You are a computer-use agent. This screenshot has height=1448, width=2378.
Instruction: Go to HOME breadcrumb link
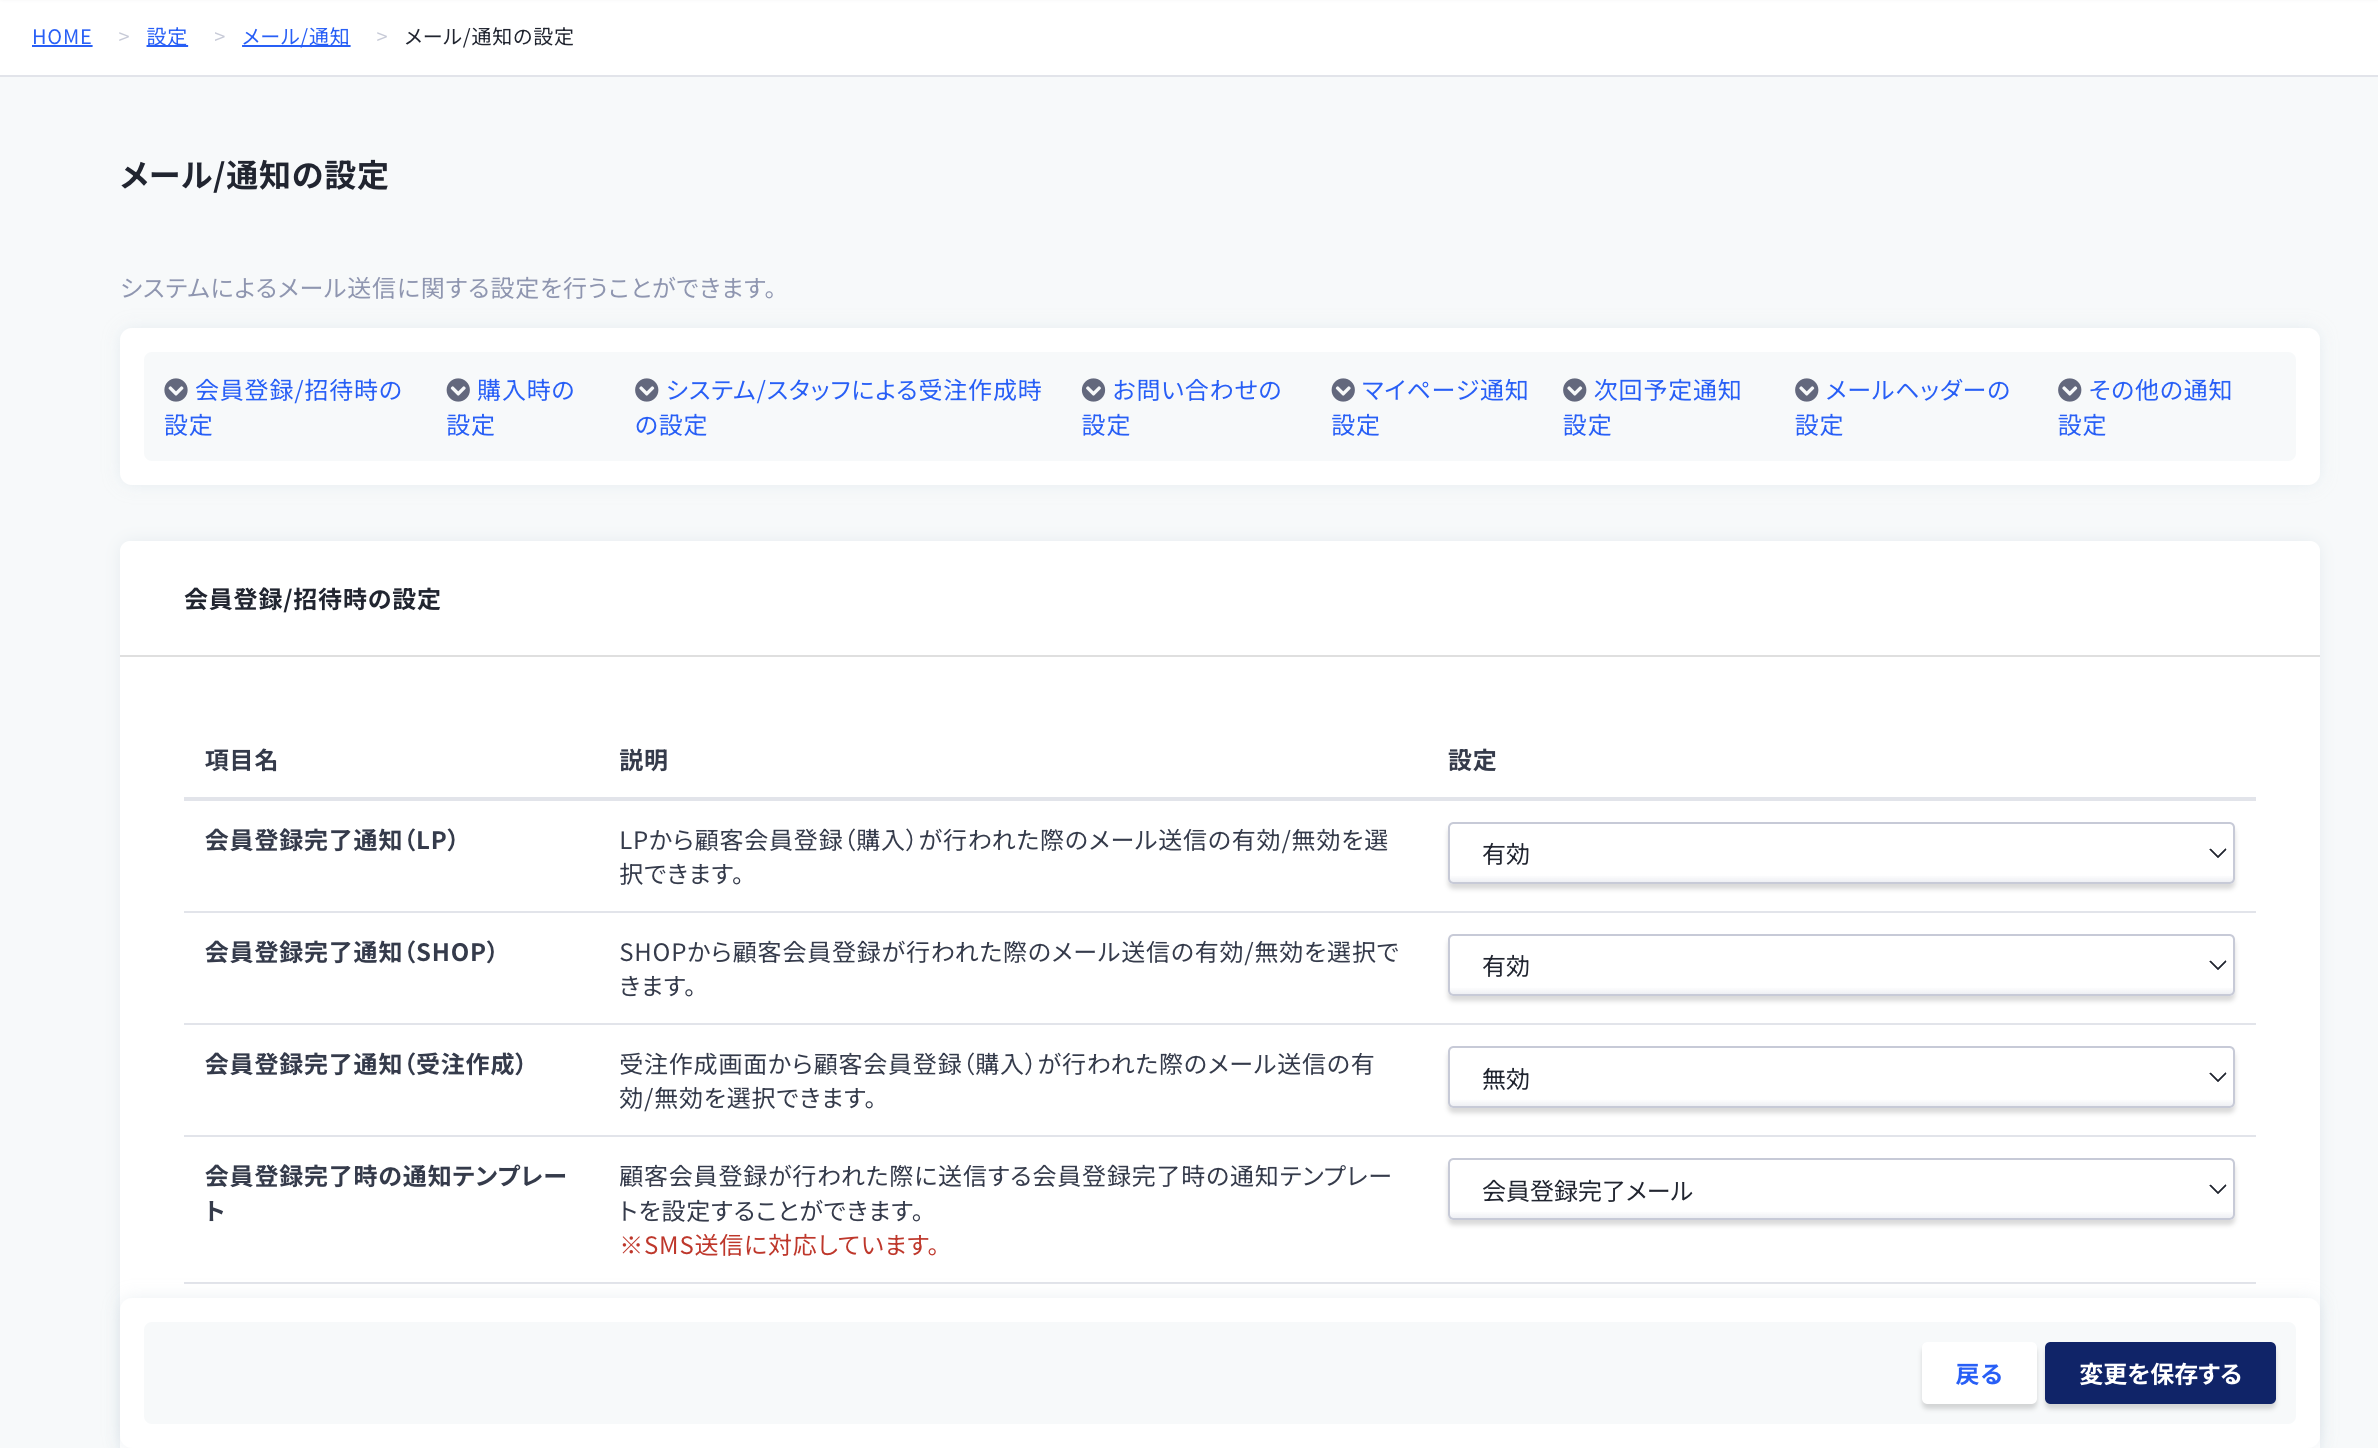[62, 37]
